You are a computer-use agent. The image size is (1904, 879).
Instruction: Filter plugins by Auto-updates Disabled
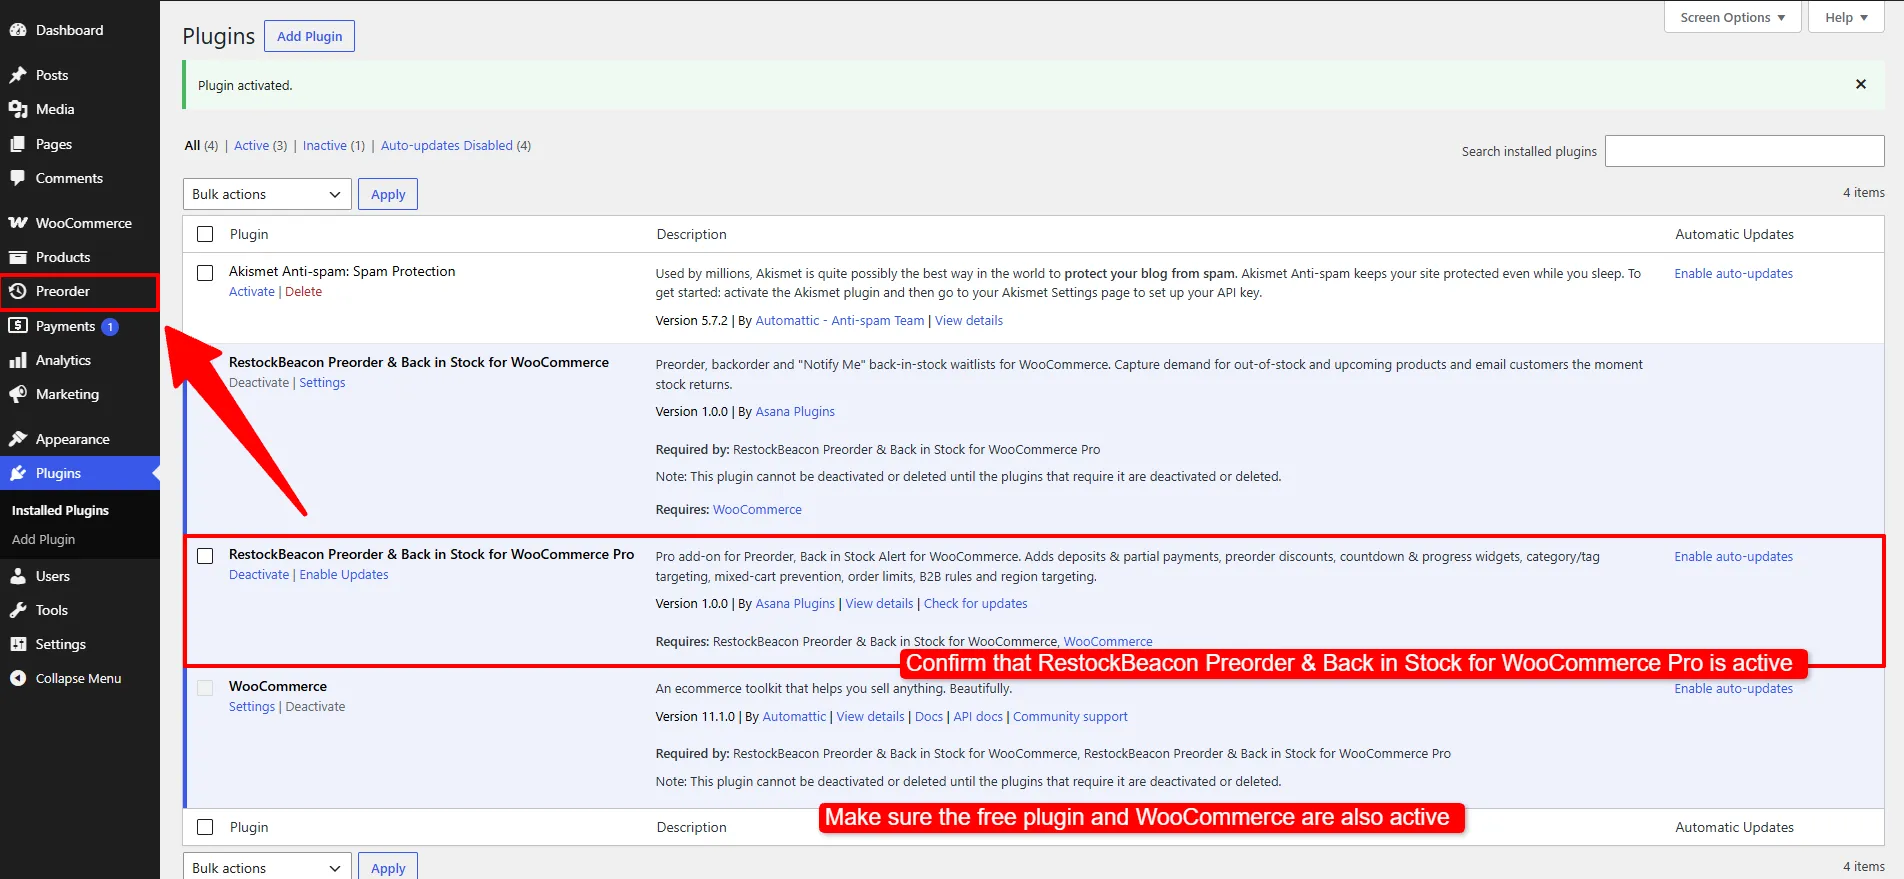(447, 145)
